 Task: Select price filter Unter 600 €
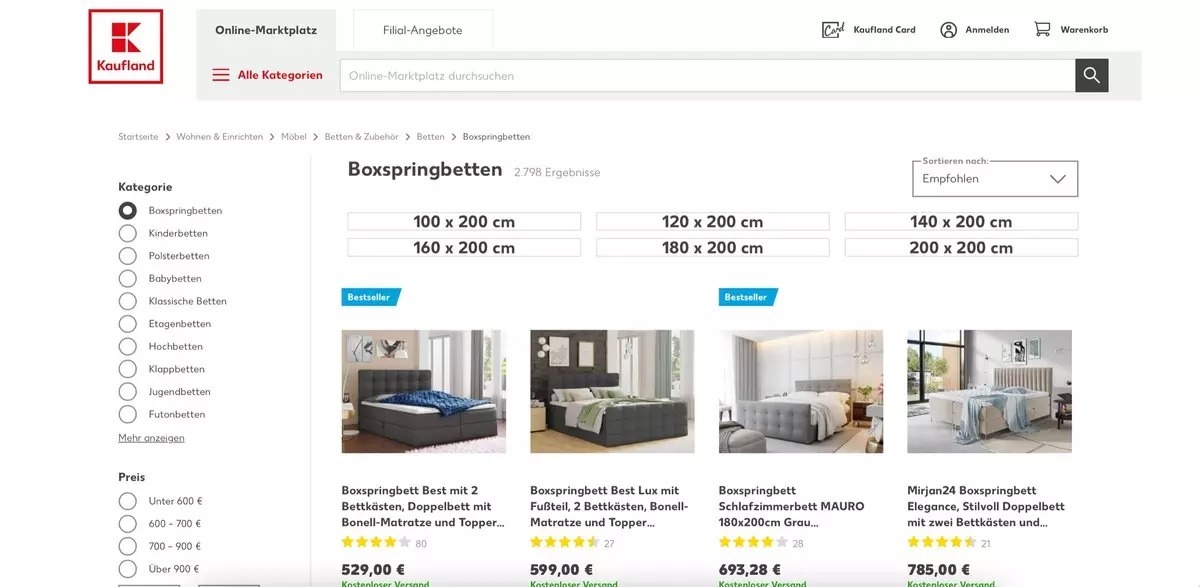(x=128, y=501)
